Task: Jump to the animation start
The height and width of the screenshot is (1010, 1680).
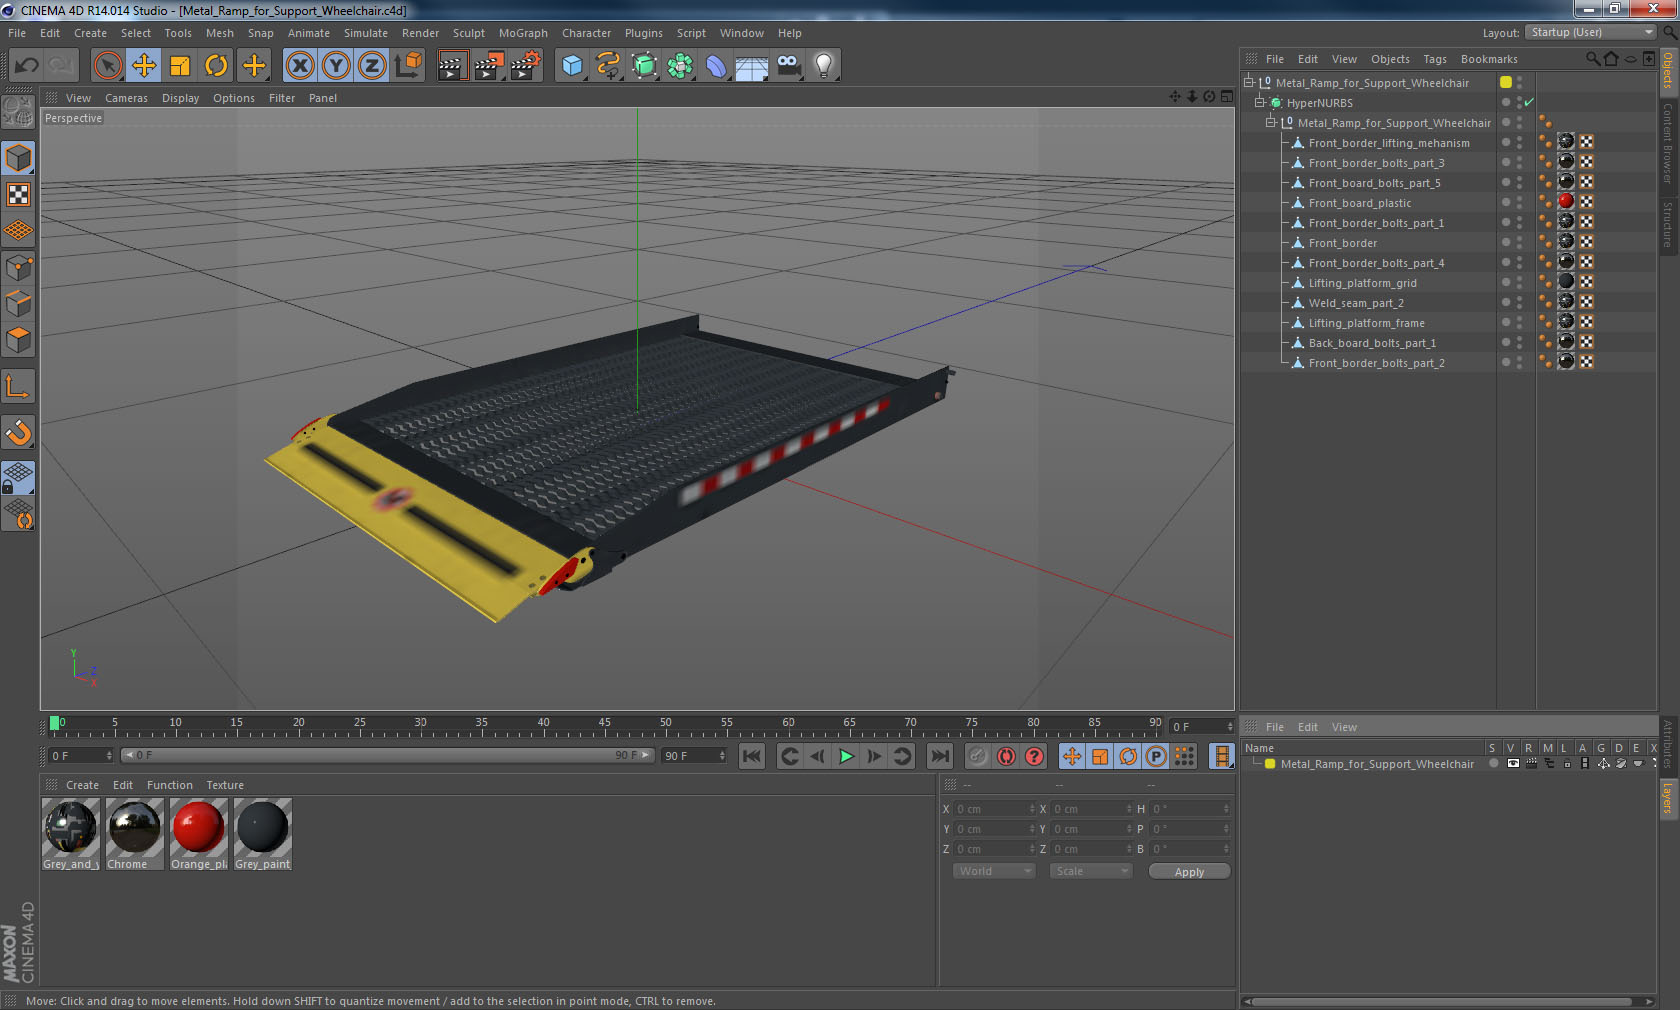Action: pos(752,756)
